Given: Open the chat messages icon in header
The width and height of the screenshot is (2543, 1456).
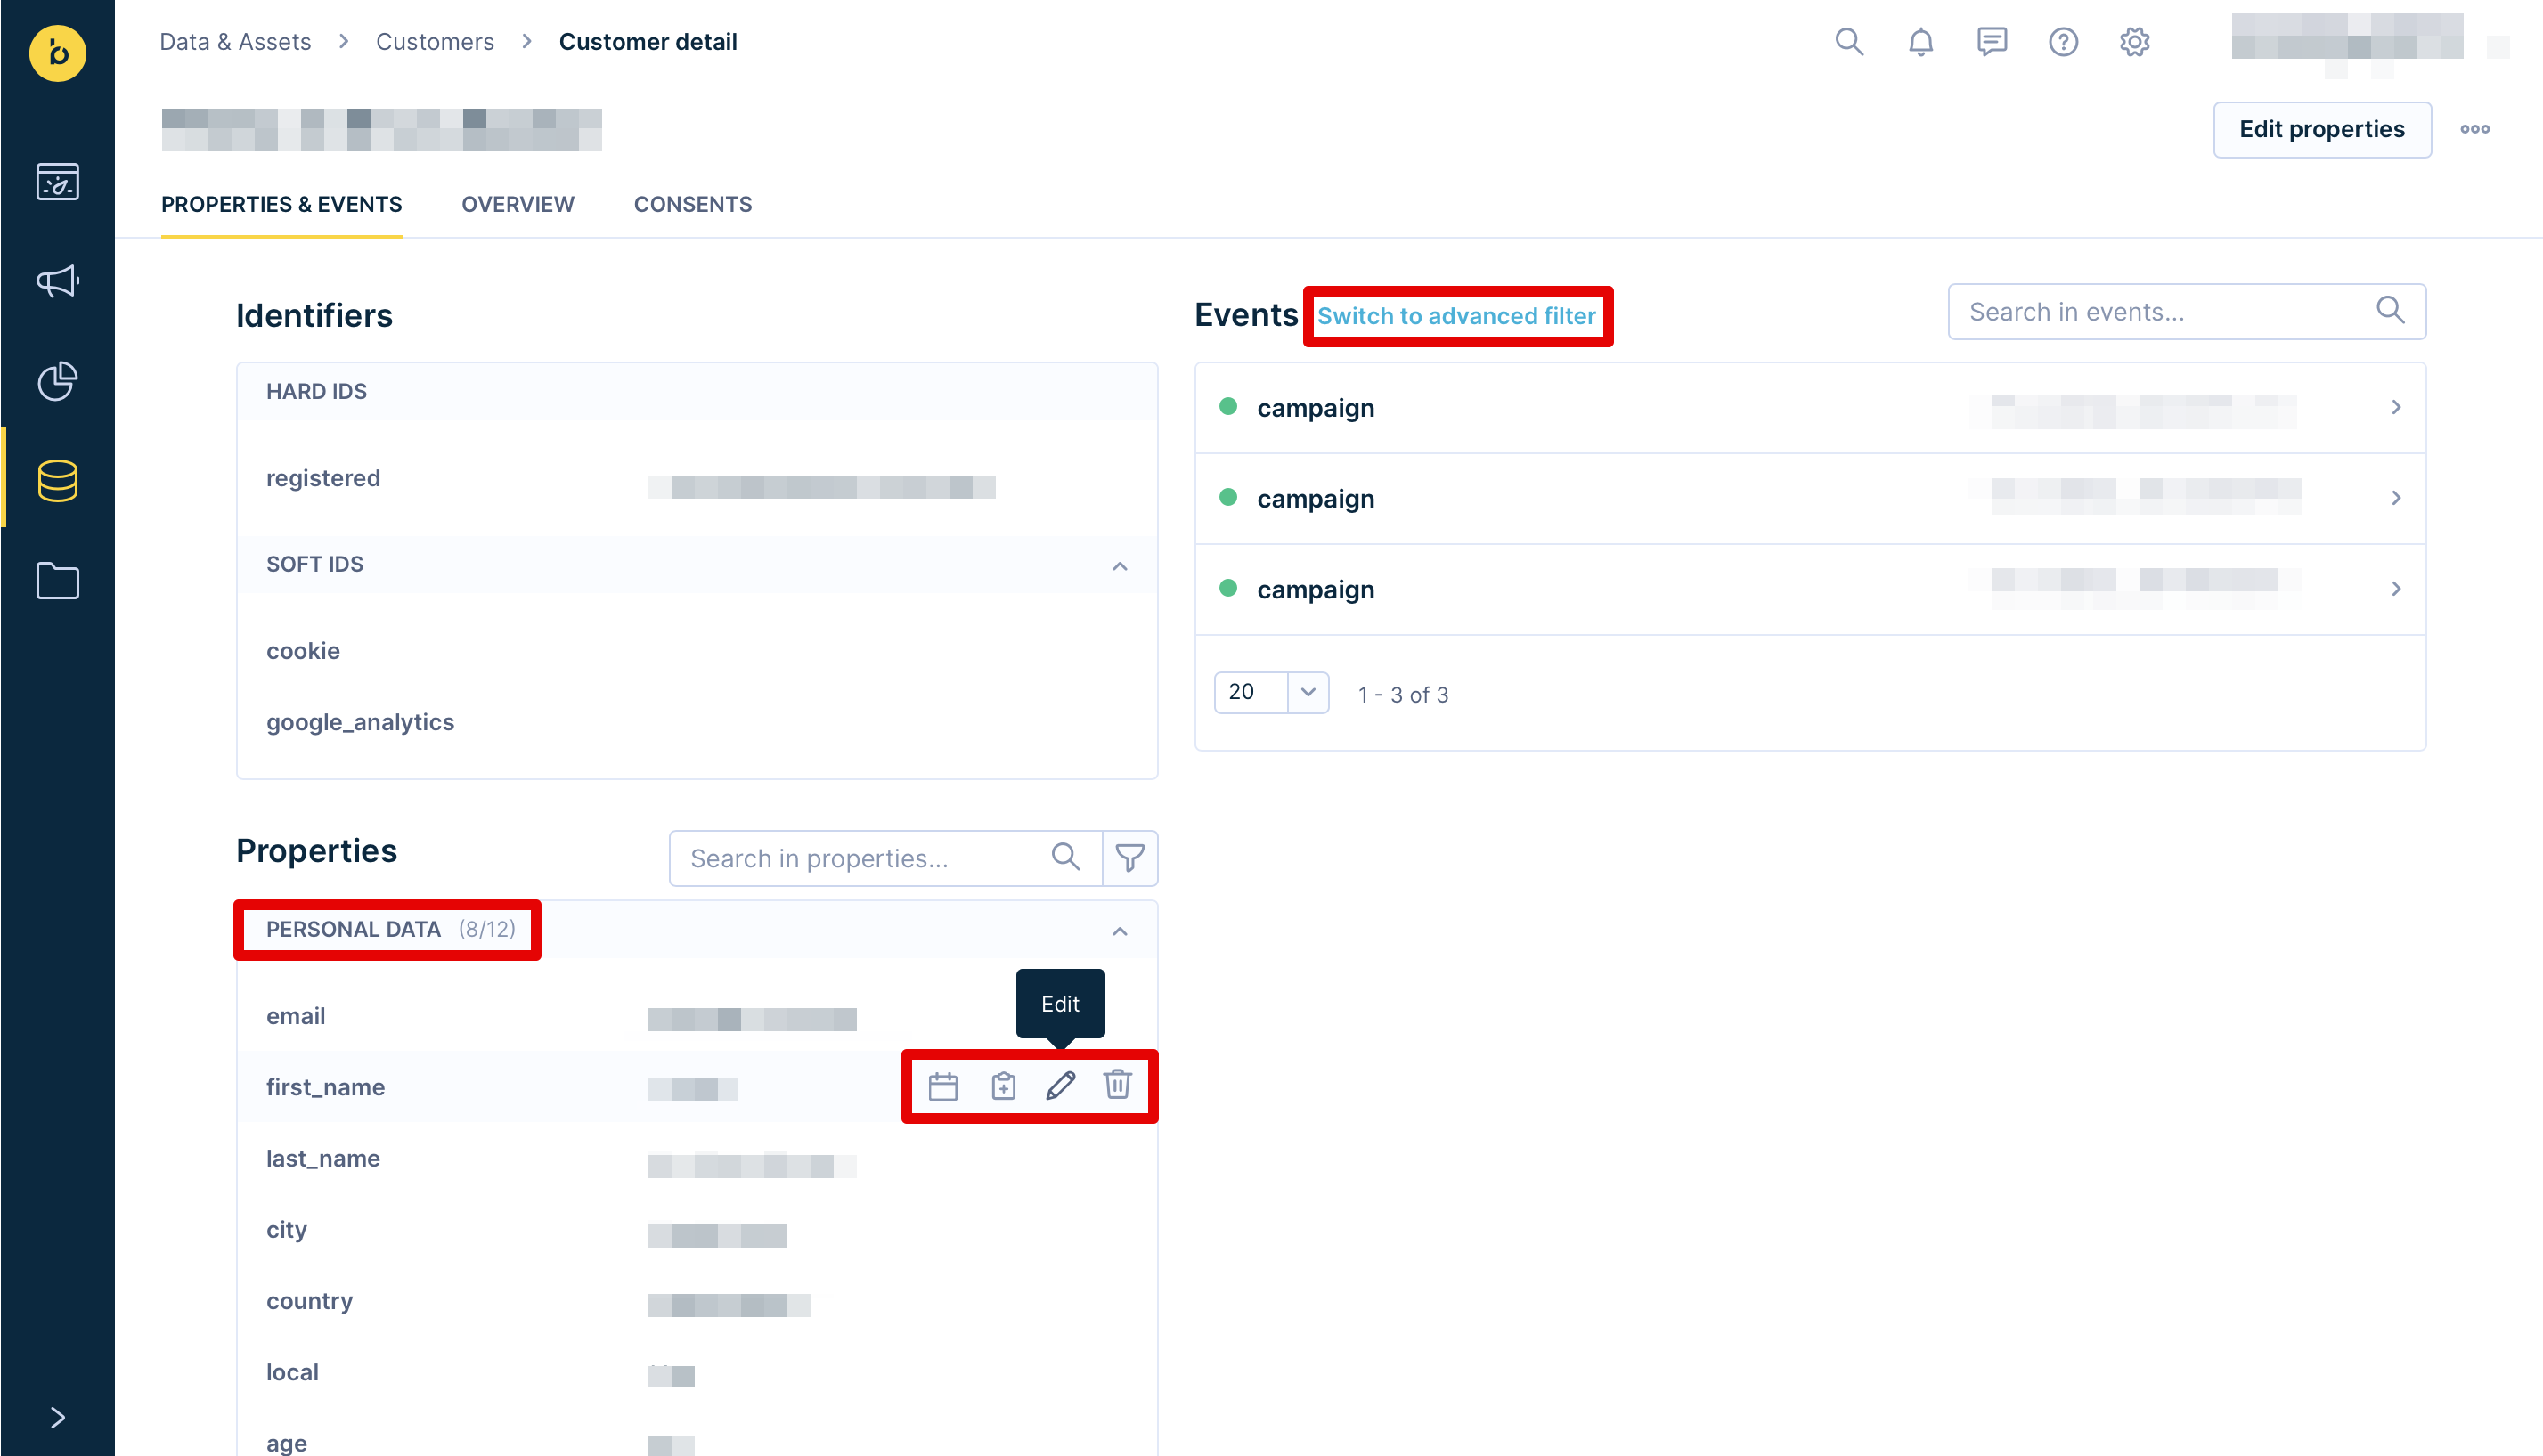Looking at the screenshot, I should pos(1991,42).
